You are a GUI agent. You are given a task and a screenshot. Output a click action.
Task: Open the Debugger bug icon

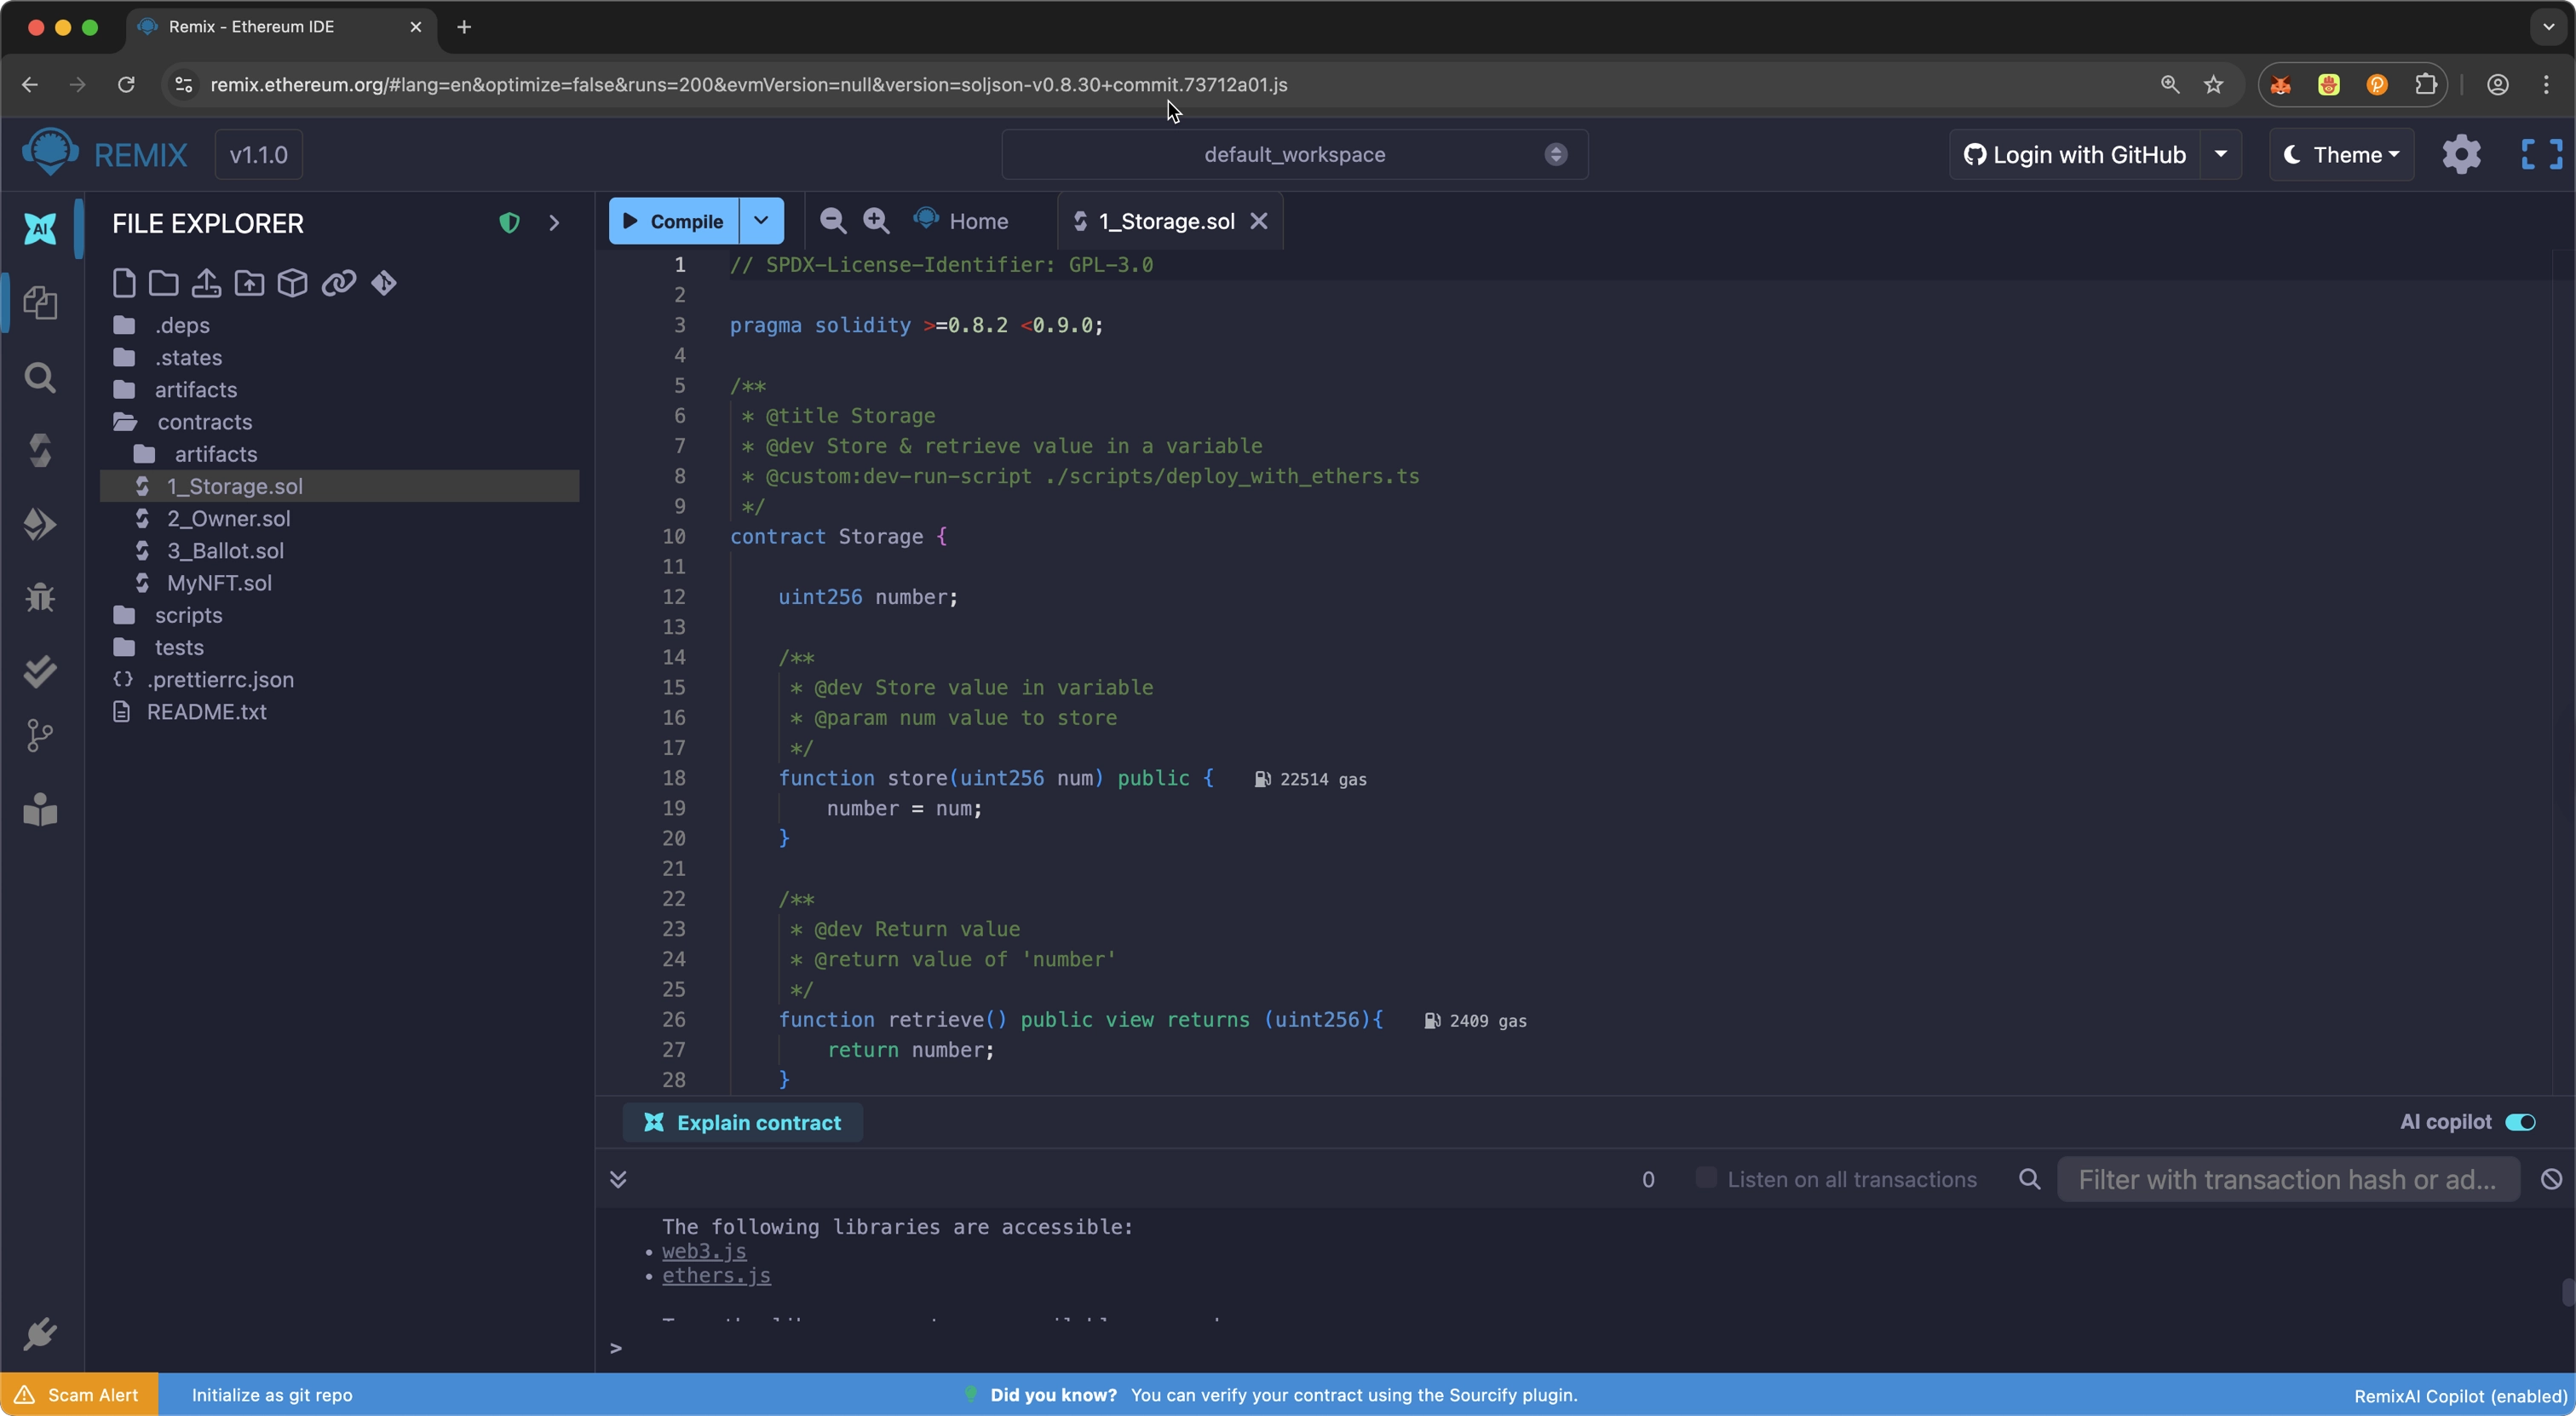tap(40, 597)
